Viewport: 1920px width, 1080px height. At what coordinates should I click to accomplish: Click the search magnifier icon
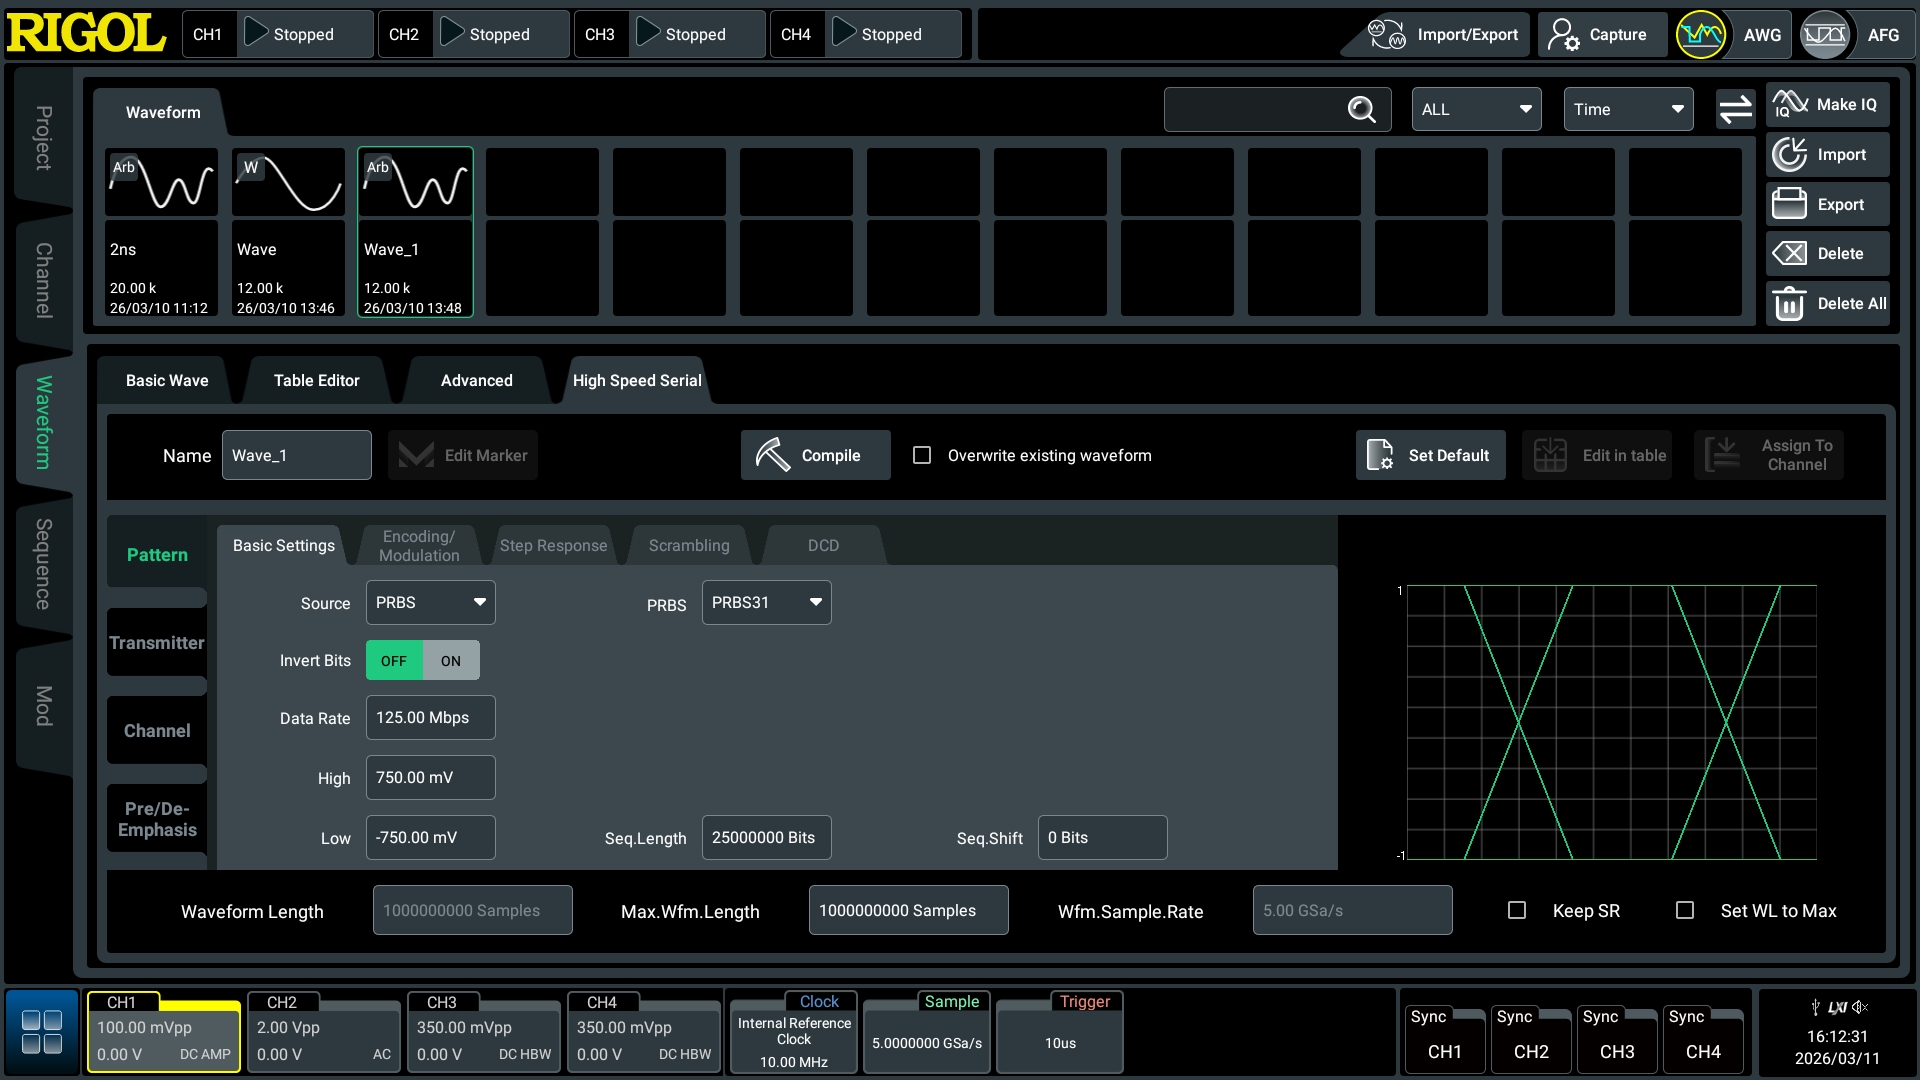tap(1361, 110)
